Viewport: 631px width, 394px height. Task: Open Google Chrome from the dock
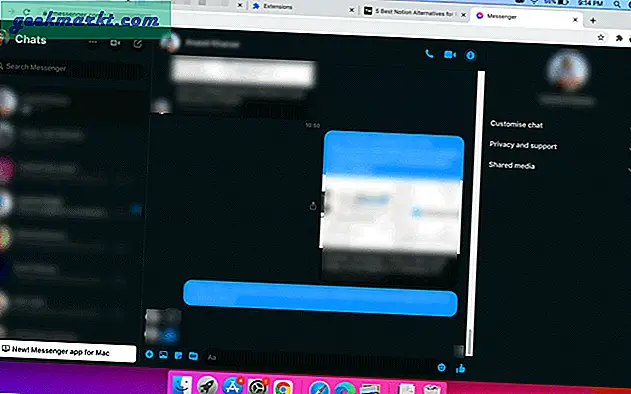[283, 387]
